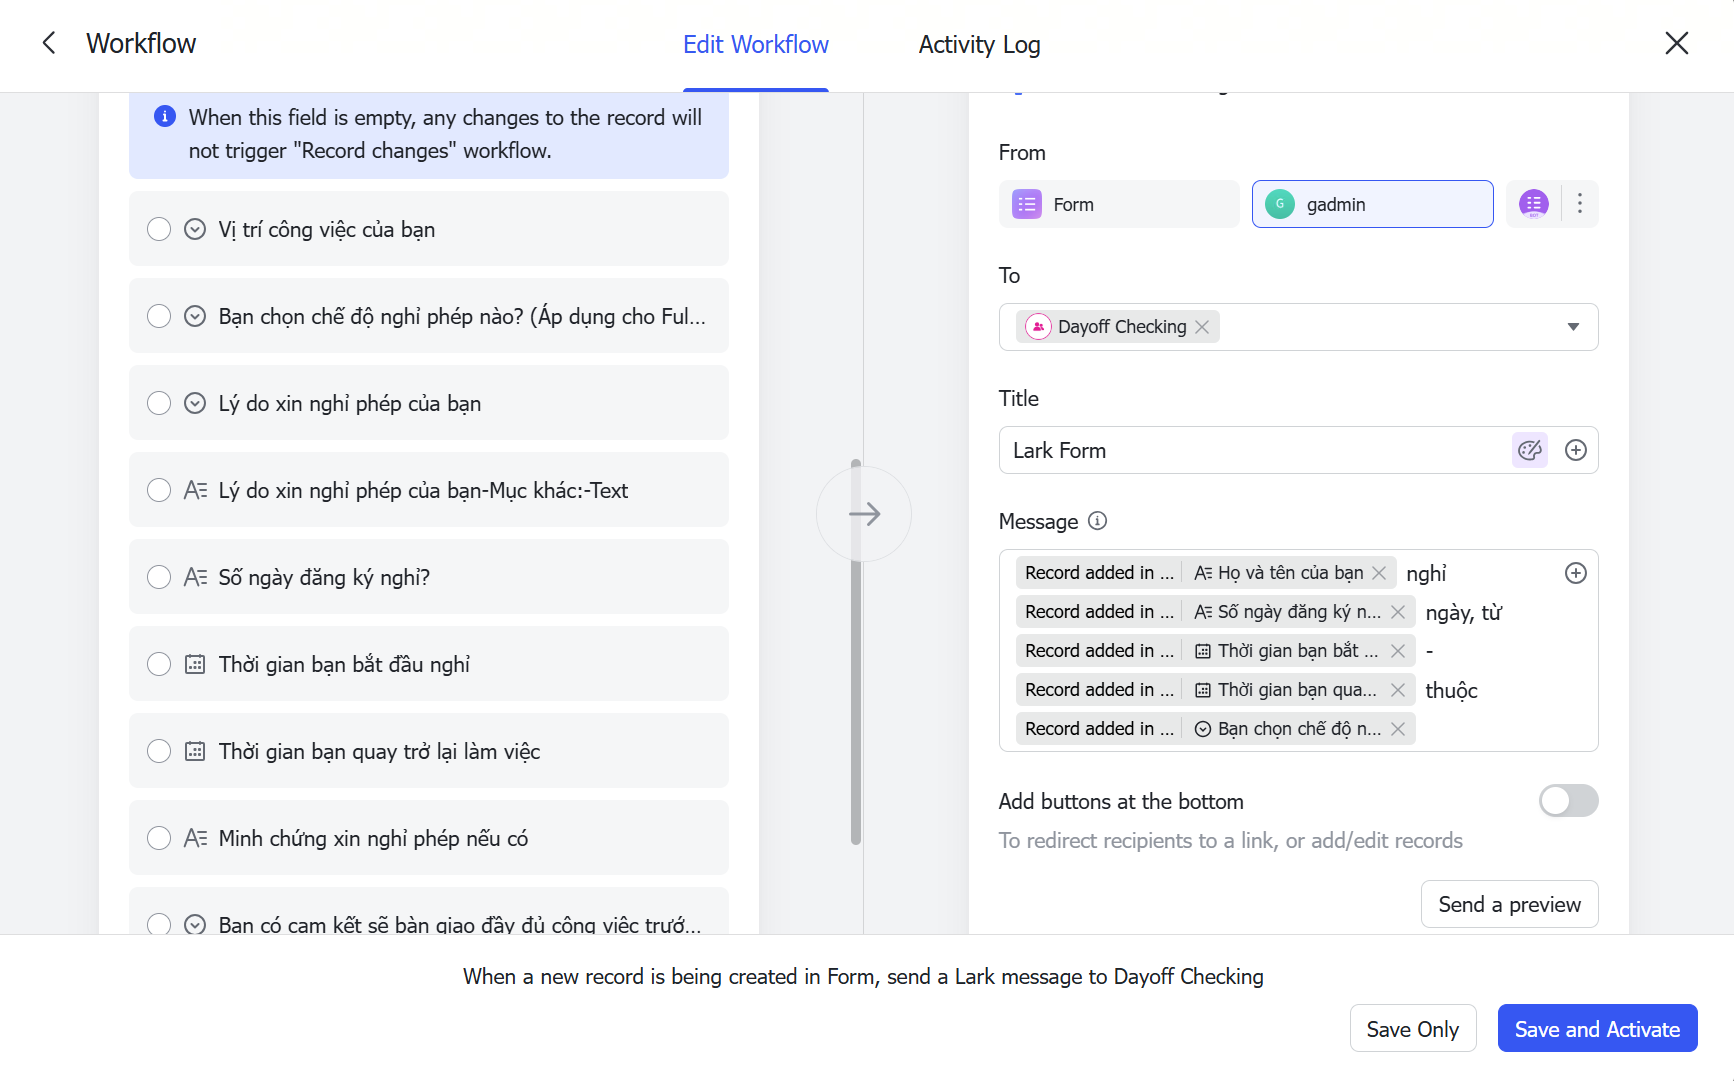The height and width of the screenshot is (1081, 1734).
Task: Select the 'Vị trí công việc của bạn' radio button
Action: click(x=159, y=229)
